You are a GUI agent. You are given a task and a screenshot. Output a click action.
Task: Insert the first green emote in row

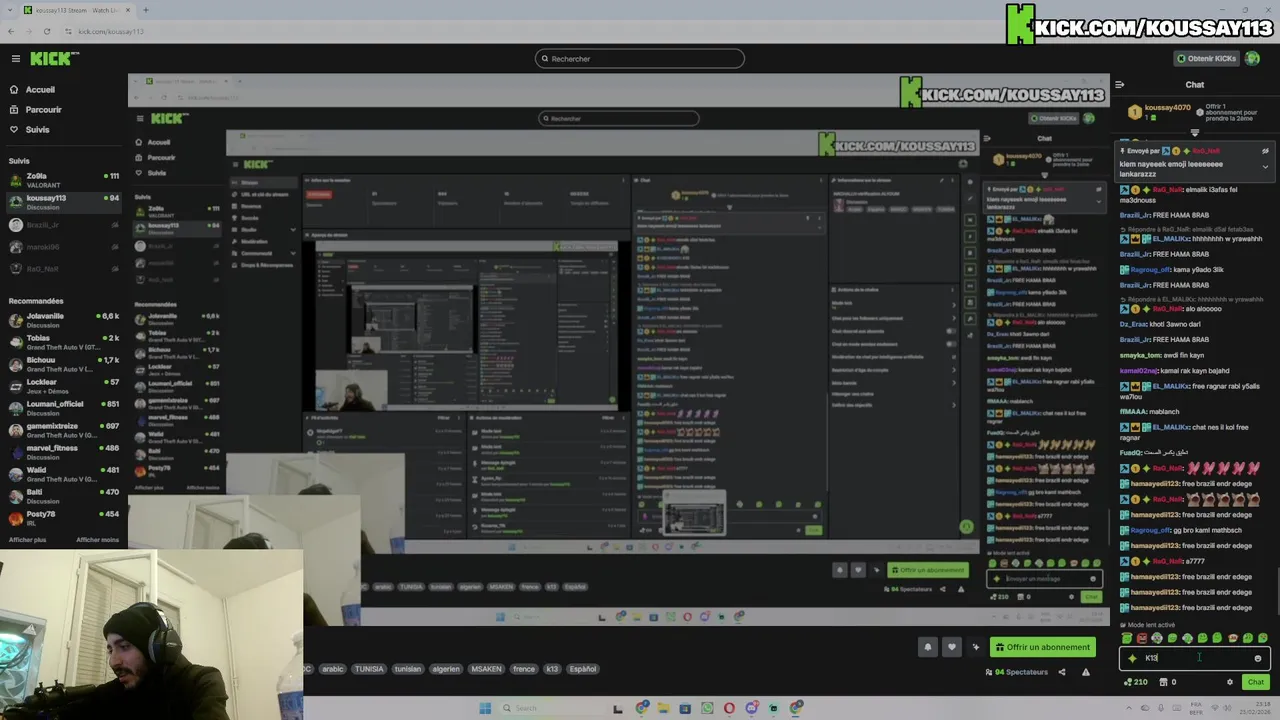(1127, 638)
